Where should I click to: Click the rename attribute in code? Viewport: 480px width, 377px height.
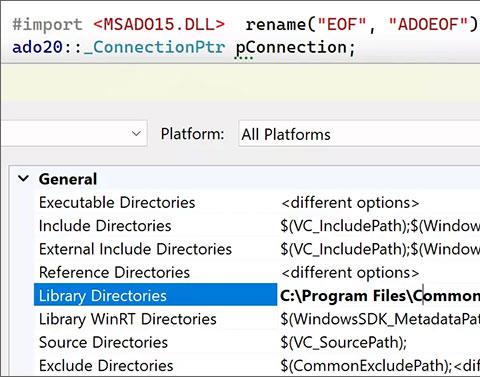[x=276, y=24]
